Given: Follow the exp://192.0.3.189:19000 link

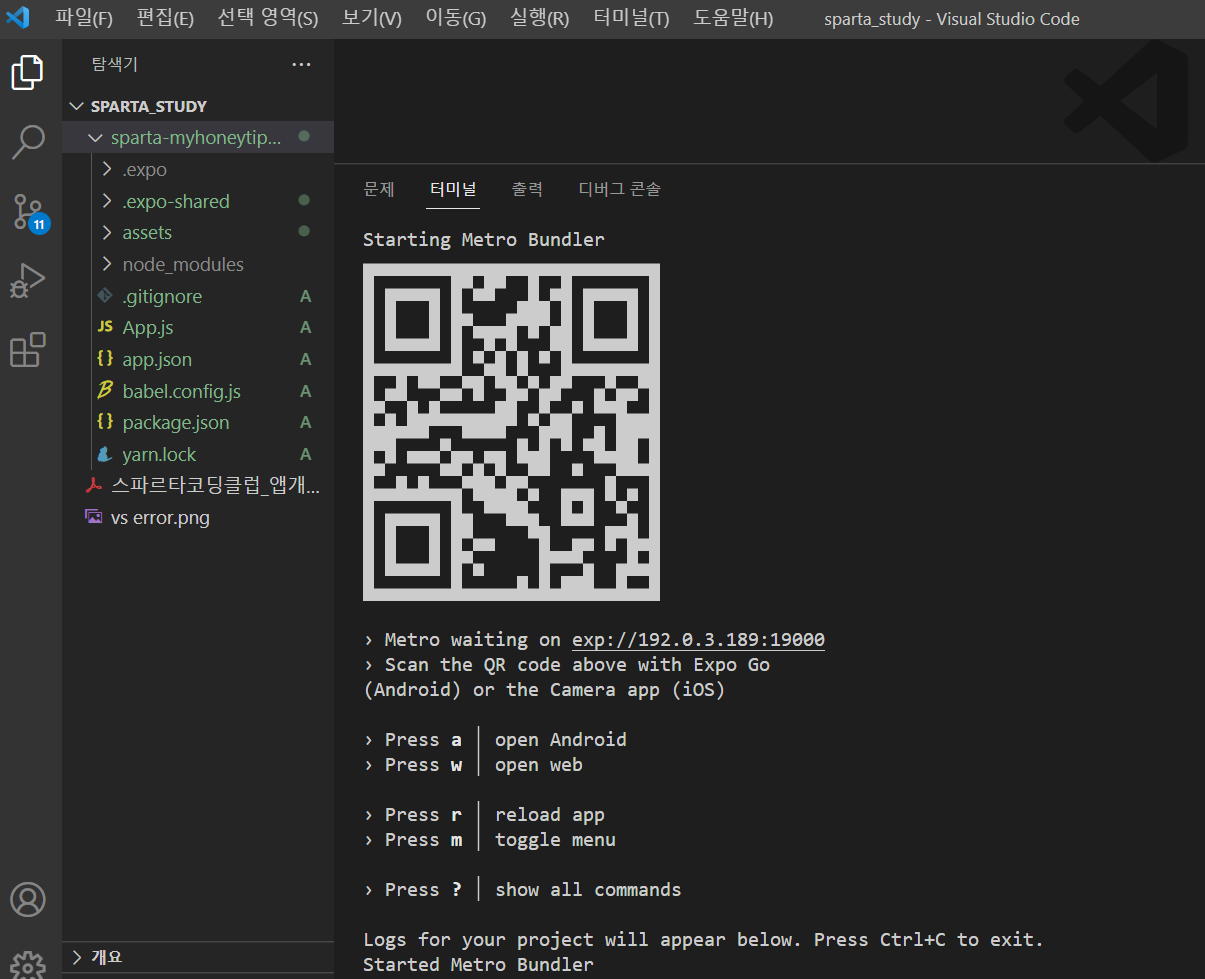Looking at the screenshot, I should coord(698,640).
